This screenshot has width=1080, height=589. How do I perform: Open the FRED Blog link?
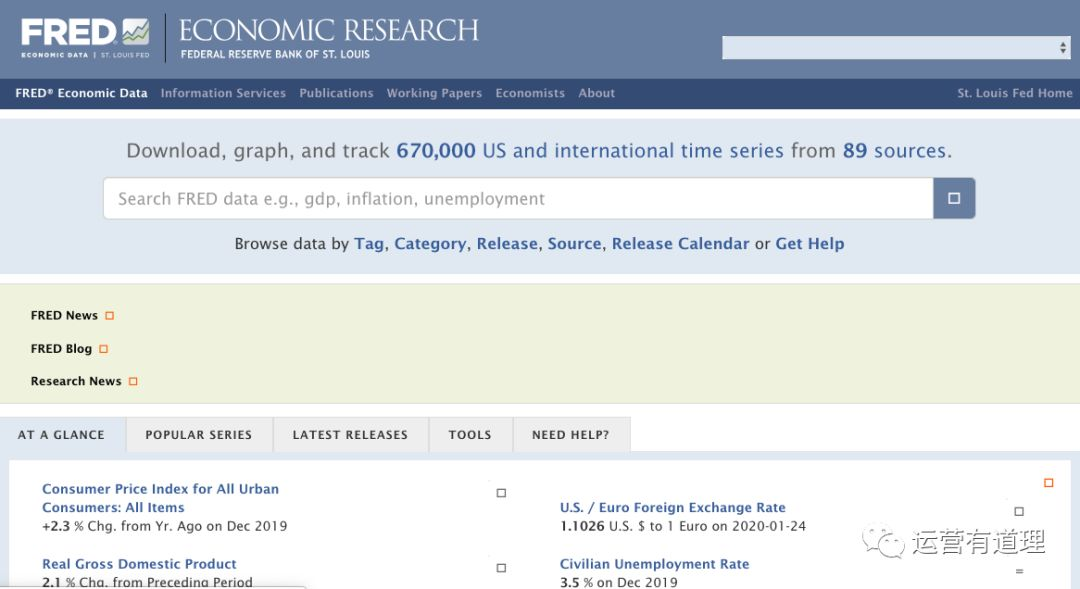click(61, 349)
